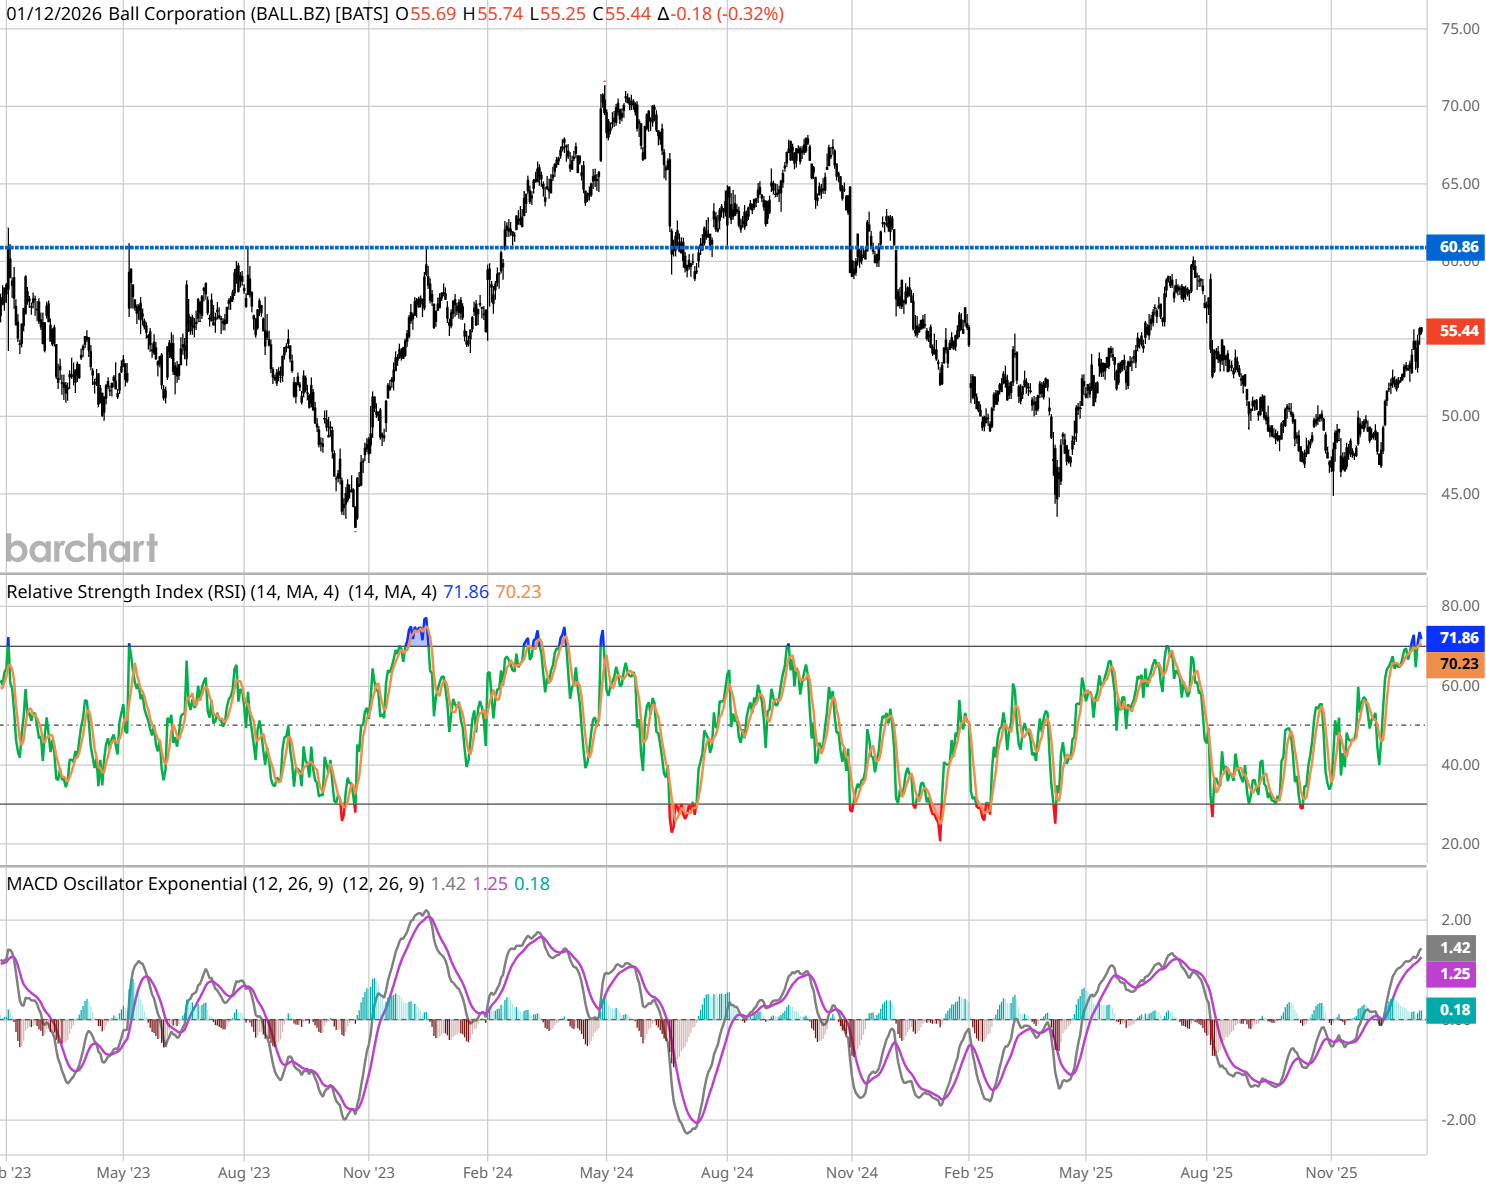Click the blue 60.86 price level badge
The width and height of the screenshot is (1486, 1191).
(x=1457, y=247)
